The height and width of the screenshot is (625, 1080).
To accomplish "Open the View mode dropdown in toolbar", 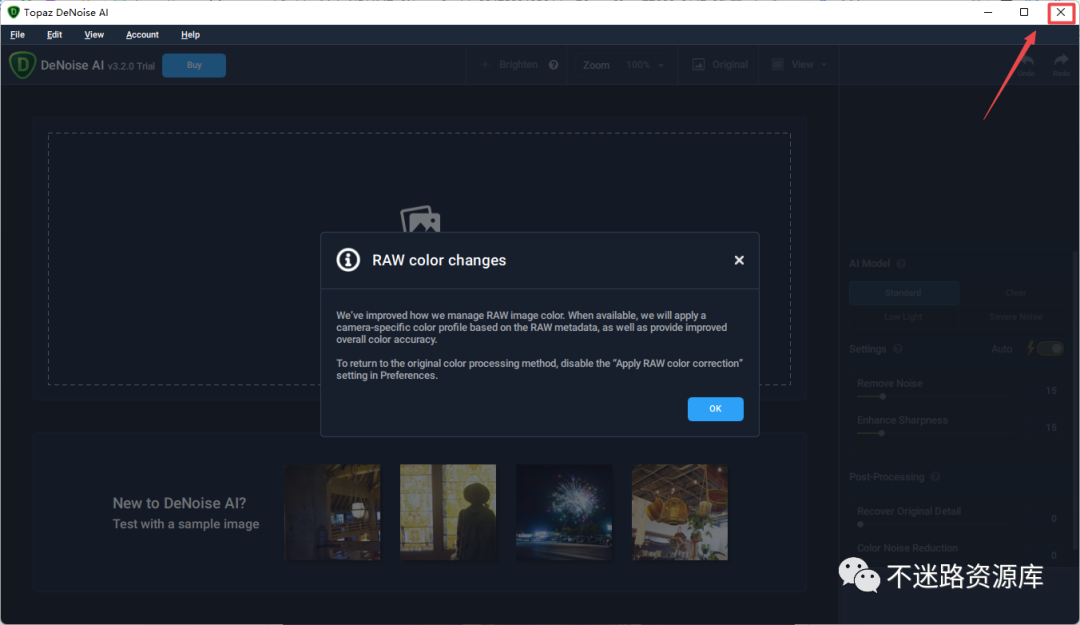I will (x=800, y=64).
